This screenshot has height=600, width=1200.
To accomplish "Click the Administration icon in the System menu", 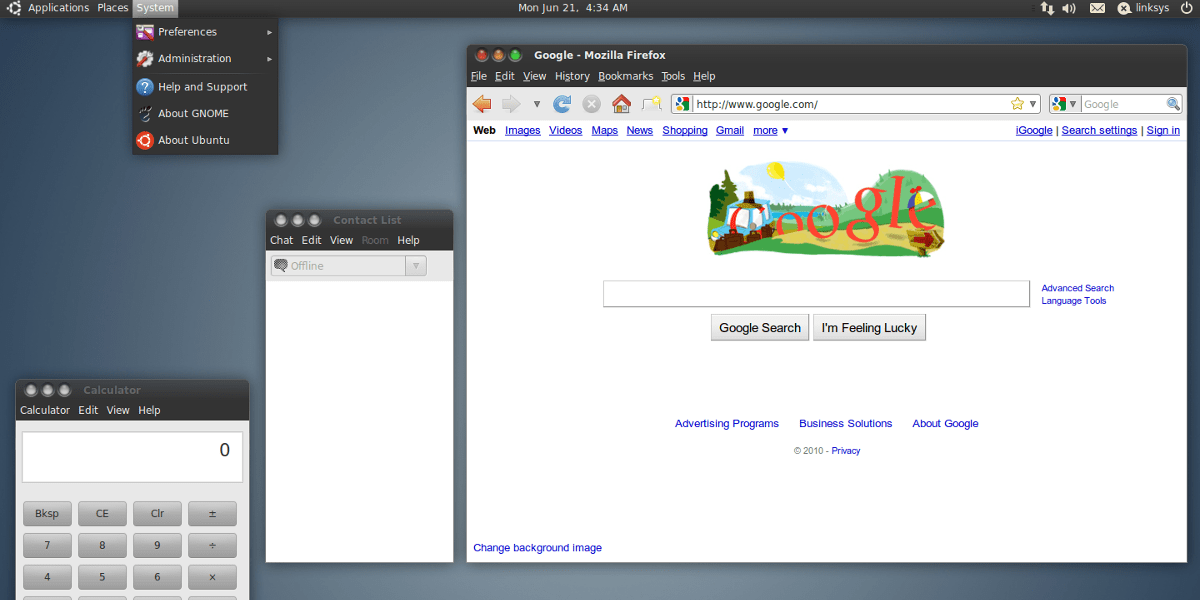I will (x=145, y=59).
